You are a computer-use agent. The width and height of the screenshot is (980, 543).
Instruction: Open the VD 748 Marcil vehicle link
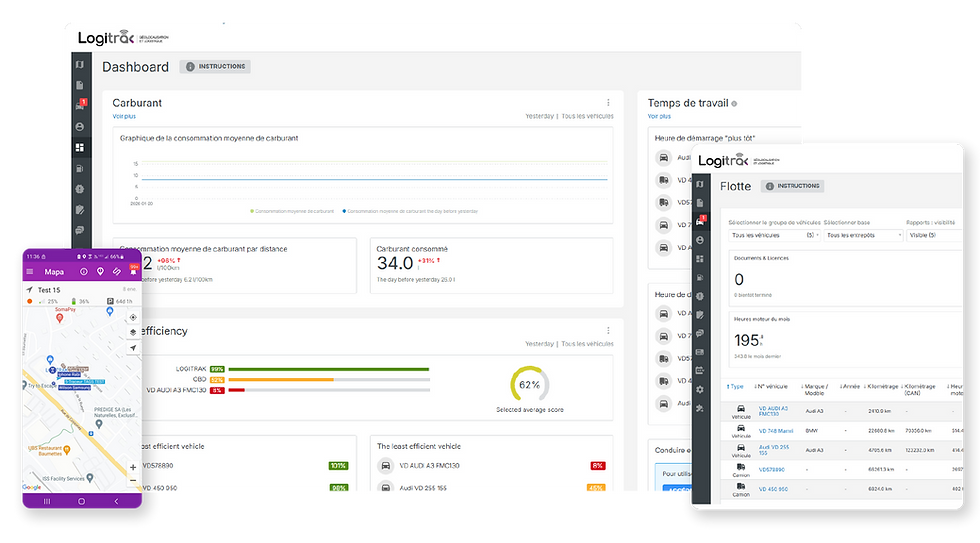[x=776, y=431]
